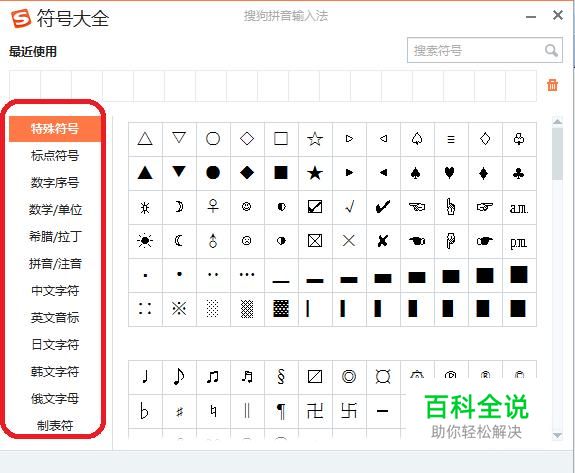575x473 pixels.
Task: Insert the hollow square symbol □
Action: (281, 139)
